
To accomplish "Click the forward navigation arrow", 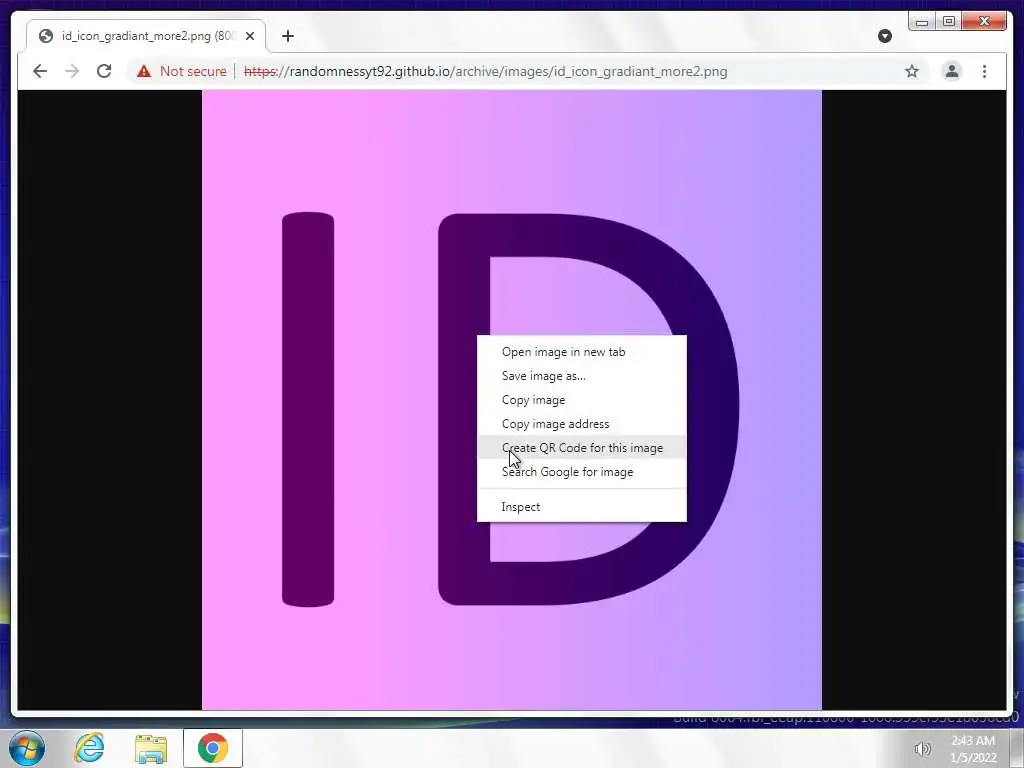I will (x=72, y=71).
